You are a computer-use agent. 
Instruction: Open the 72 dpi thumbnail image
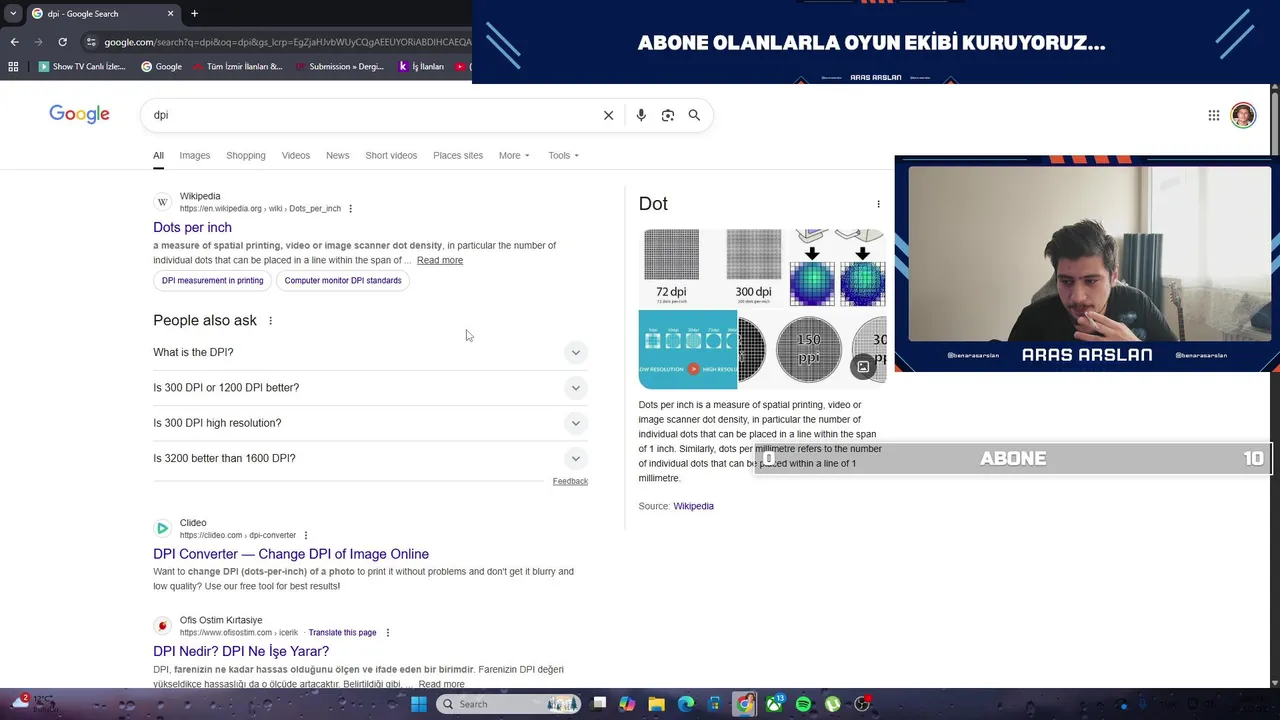(x=671, y=268)
